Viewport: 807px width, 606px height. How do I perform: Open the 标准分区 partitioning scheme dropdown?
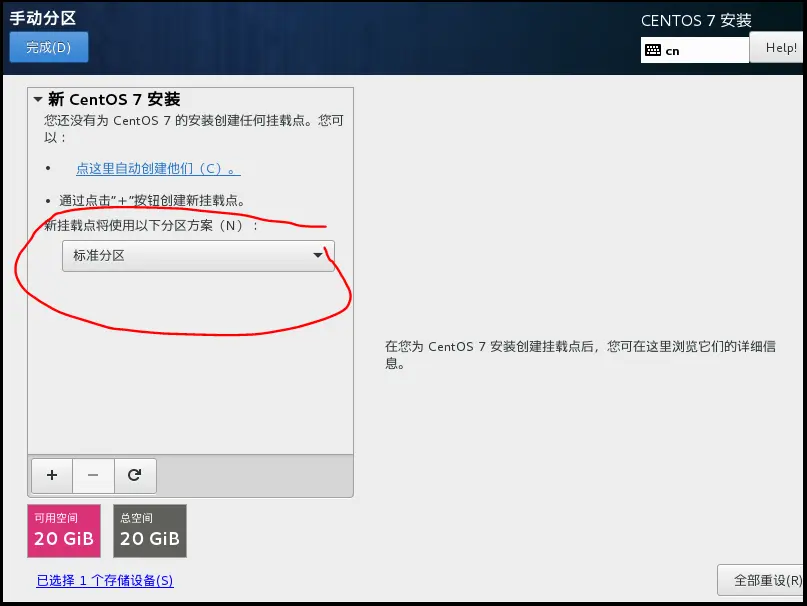pos(197,256)
